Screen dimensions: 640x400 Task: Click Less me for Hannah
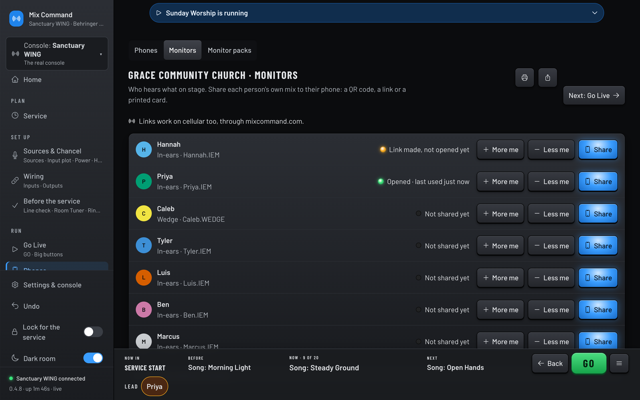551,149
